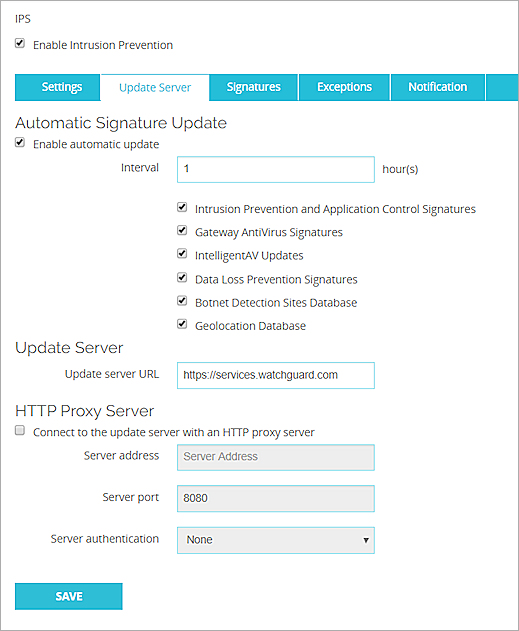Screen dimensions: 519x631
Task: Toggle Enable automatic update checkbox
Action: [20, 143]
